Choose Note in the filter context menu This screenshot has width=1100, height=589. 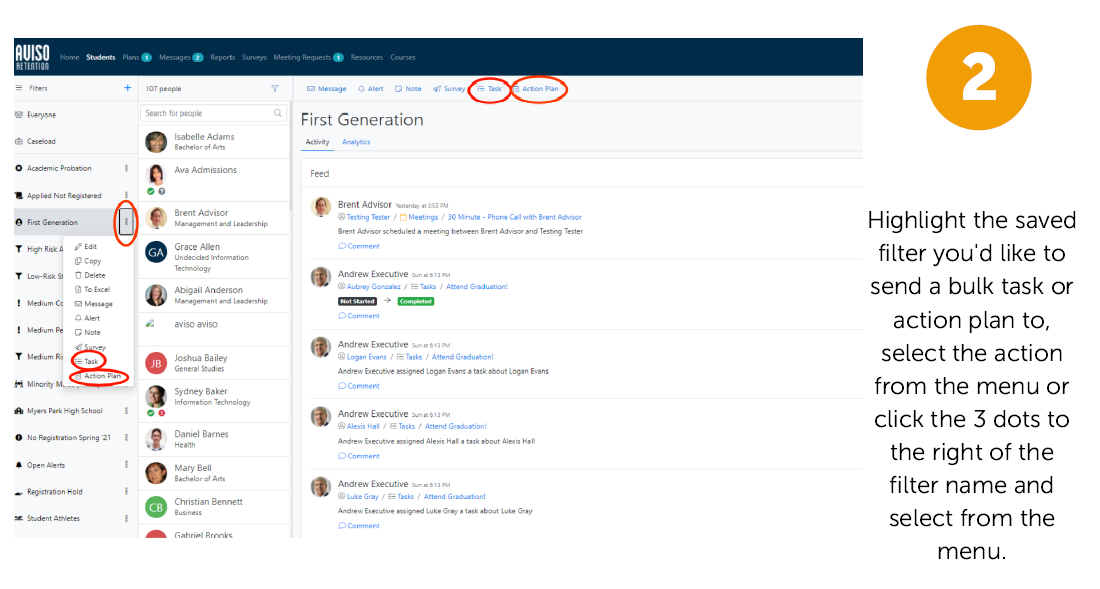(88, 332)
